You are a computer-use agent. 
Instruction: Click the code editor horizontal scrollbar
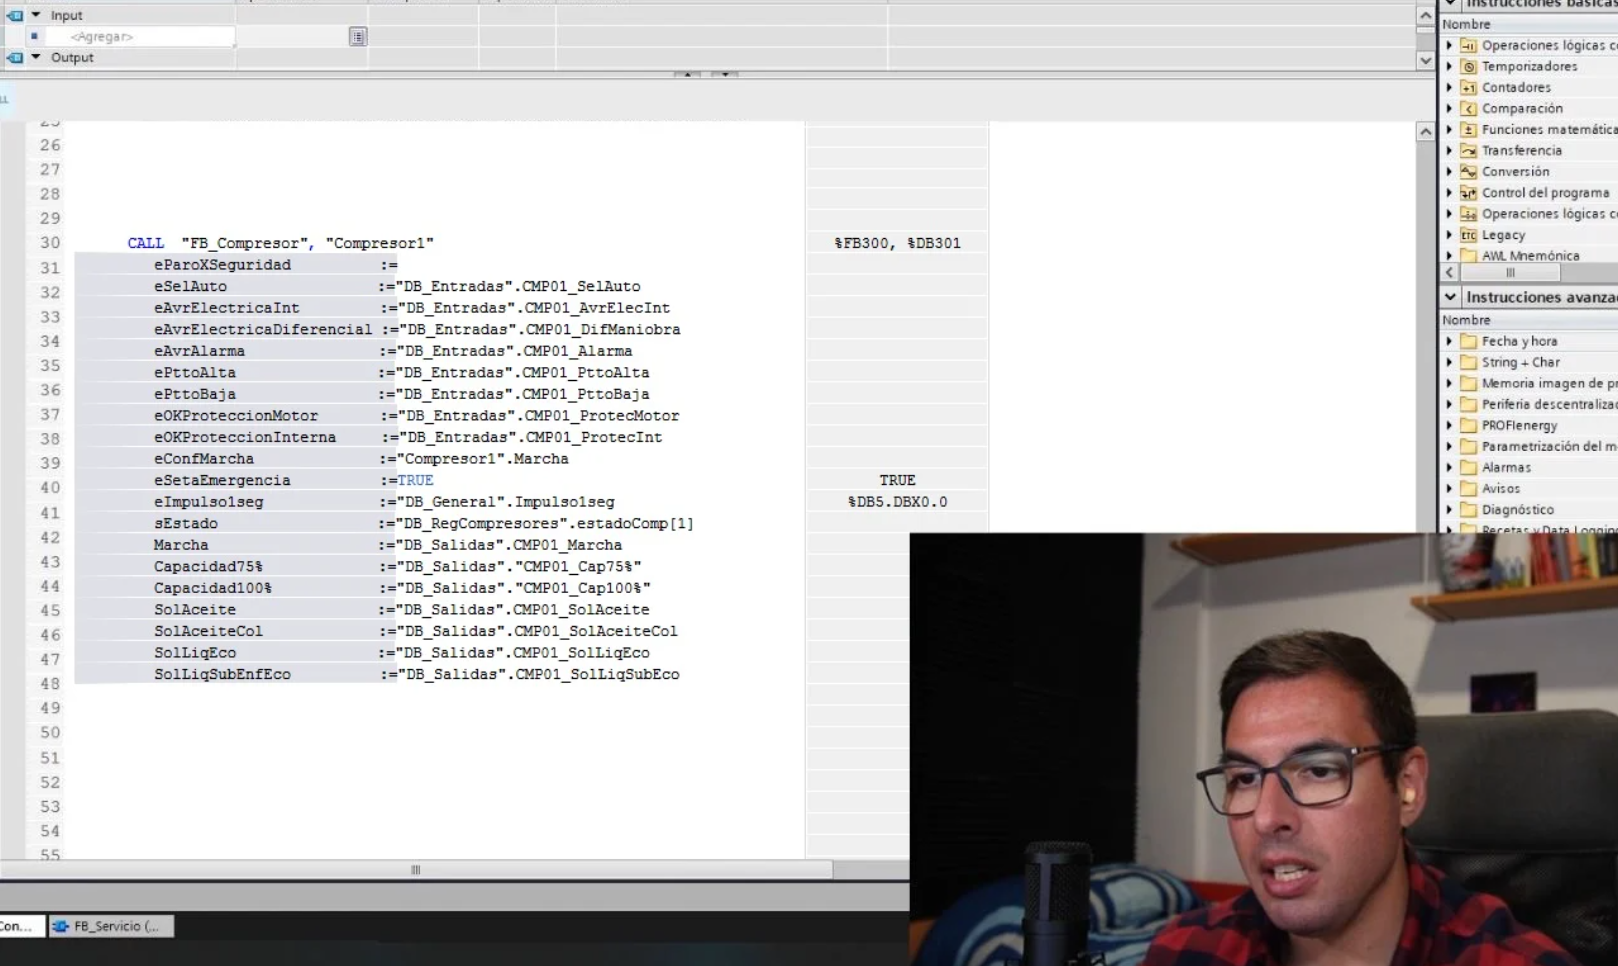(x=416, y=870)
